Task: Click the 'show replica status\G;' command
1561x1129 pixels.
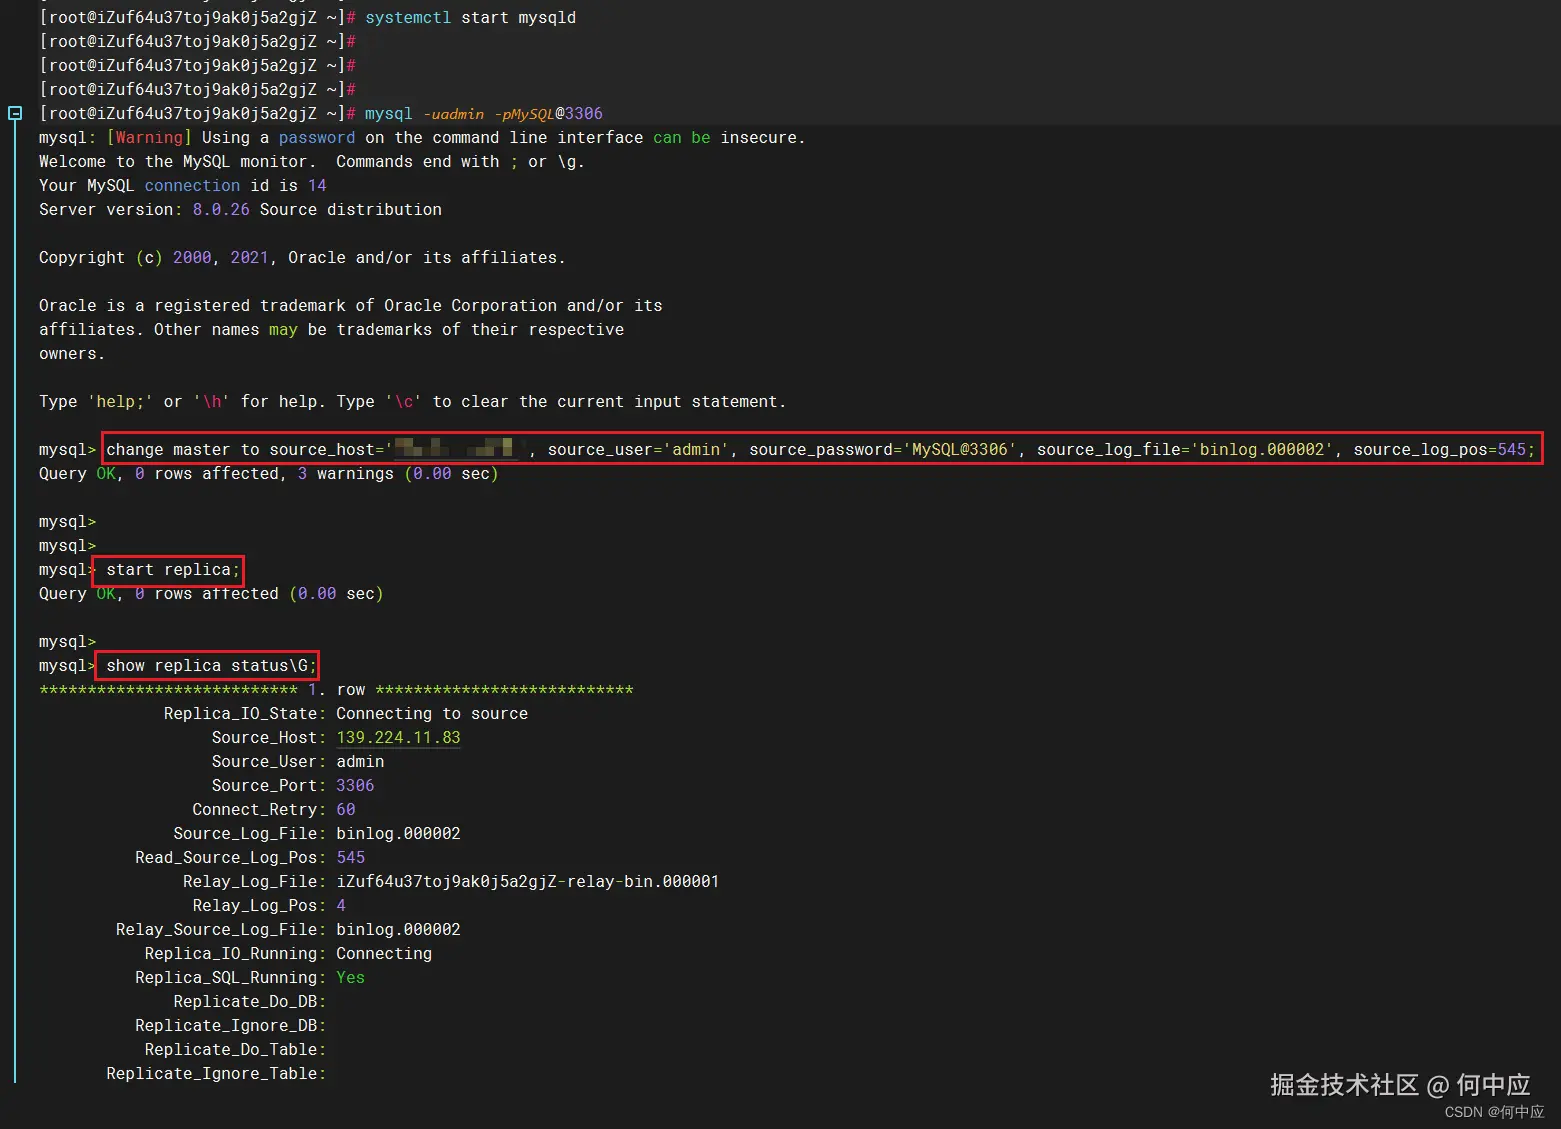Action: coord(211,666)
